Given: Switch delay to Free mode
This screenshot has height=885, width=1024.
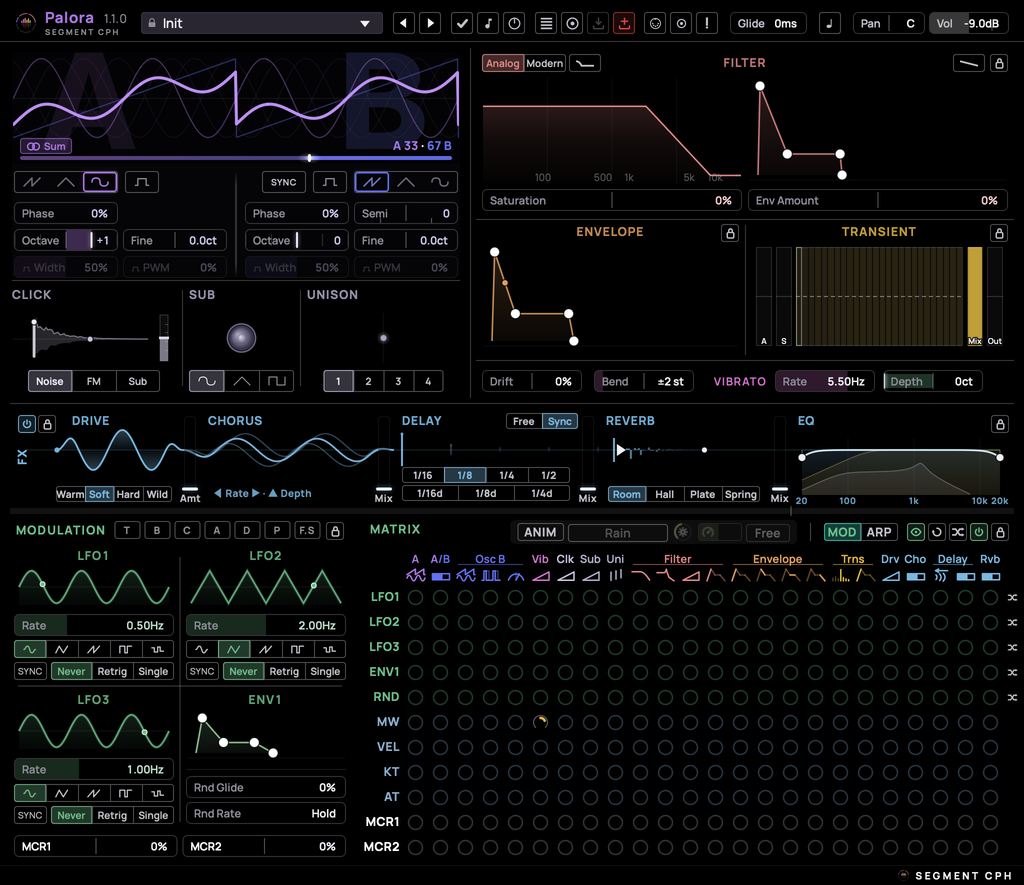Looking at the screenshot, I should pyautogui.click(x=524, y=421).
